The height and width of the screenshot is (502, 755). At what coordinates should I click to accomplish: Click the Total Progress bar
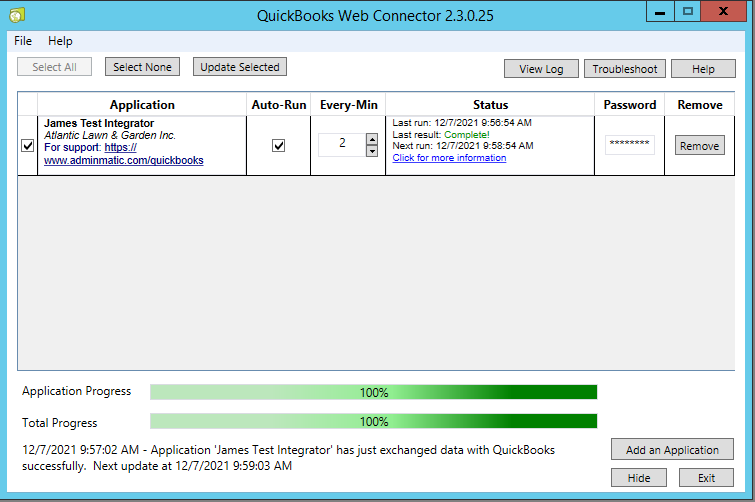[x=373, y=421]
